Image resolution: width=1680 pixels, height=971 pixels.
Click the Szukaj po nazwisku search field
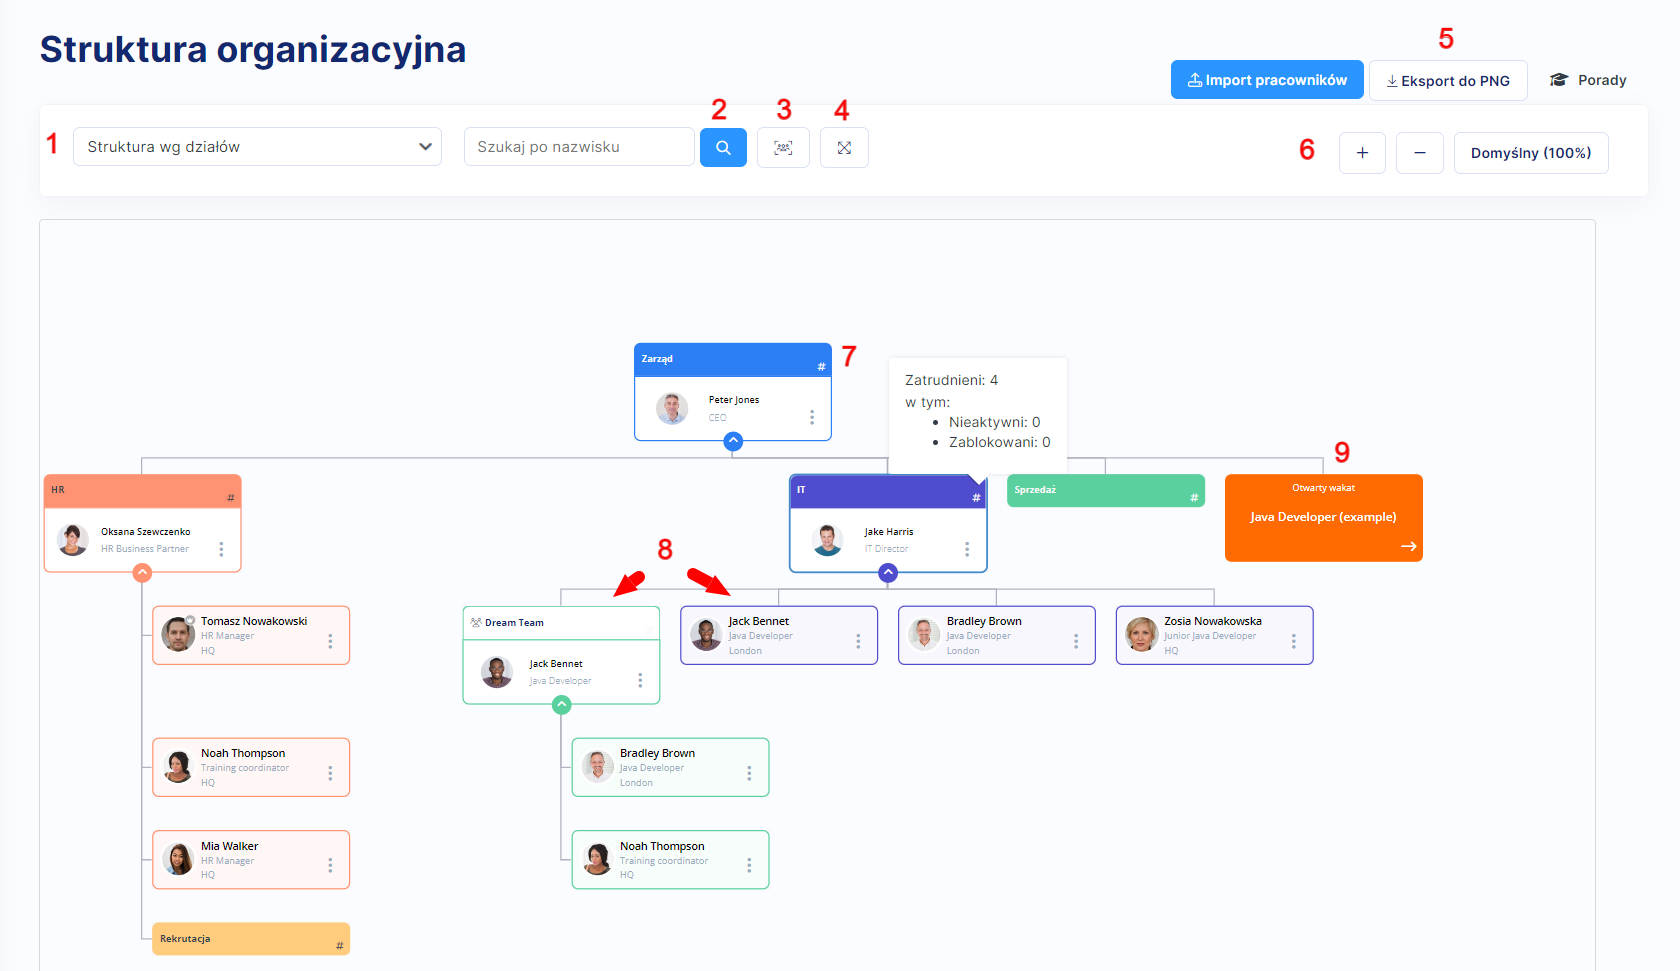click(578, 147)
